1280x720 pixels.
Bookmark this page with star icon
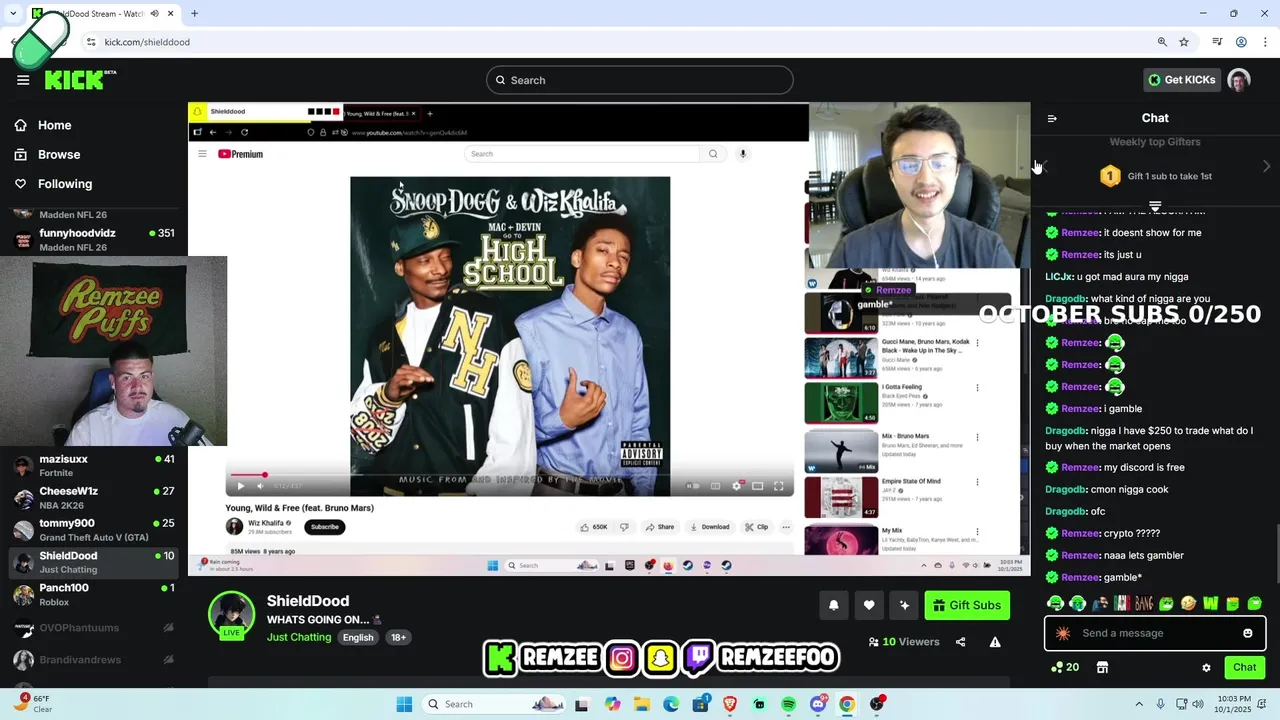[1184, 42]
